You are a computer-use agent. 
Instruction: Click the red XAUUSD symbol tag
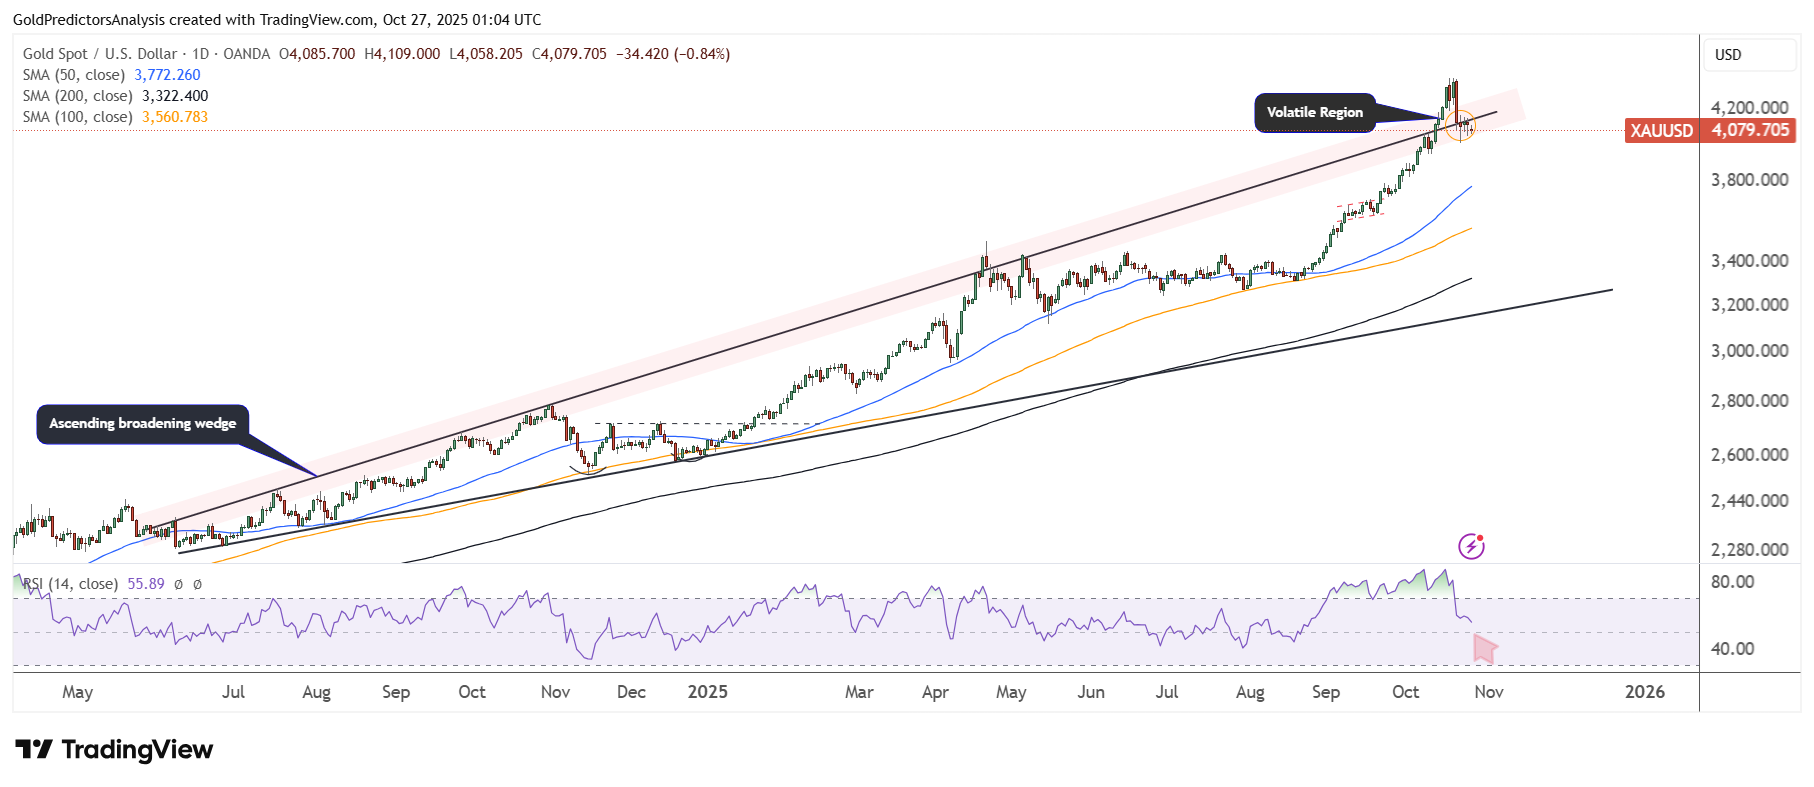(1661, 131)
